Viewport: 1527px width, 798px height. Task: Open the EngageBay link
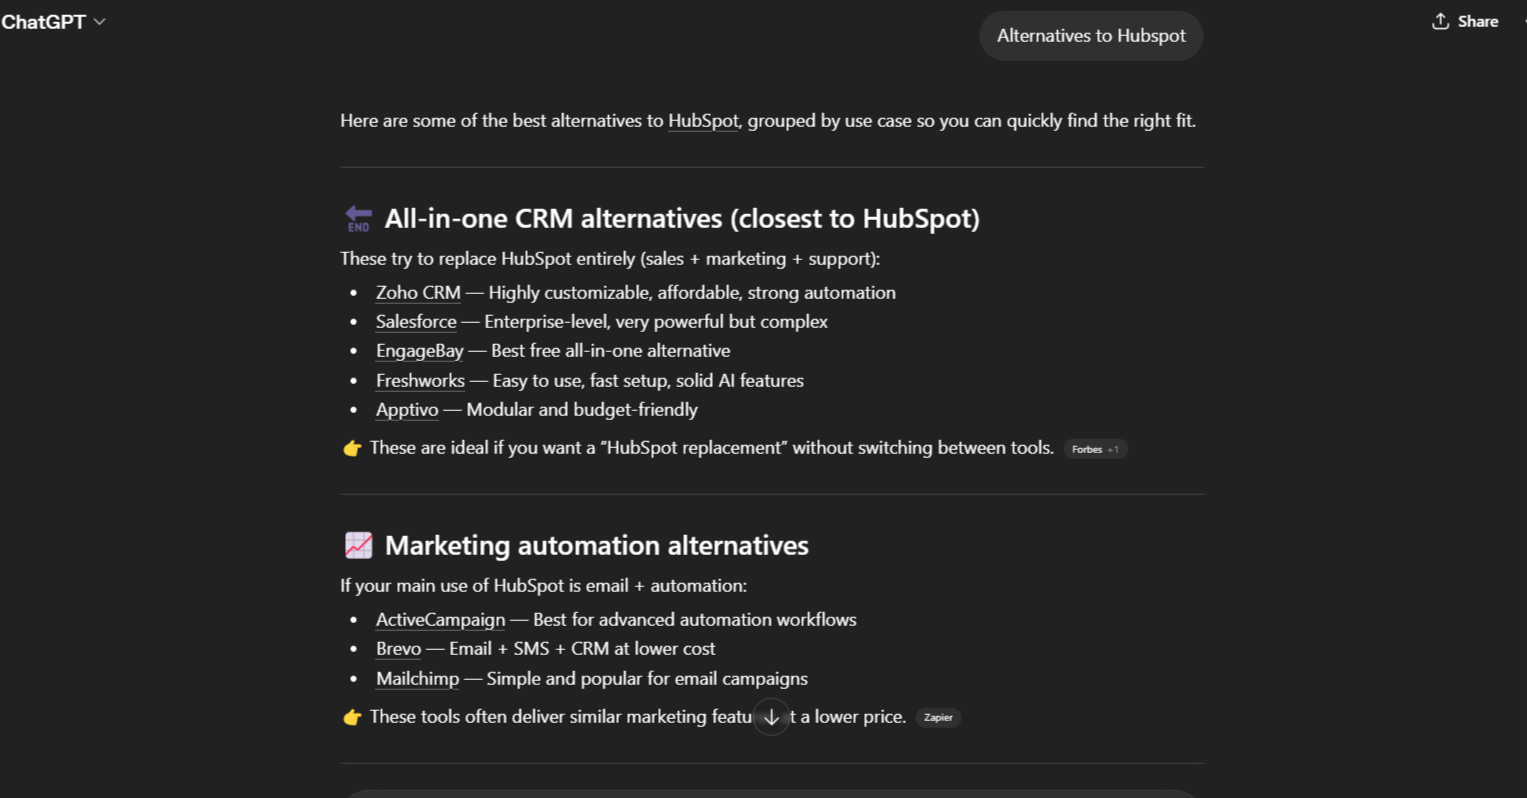coord(419,350)
